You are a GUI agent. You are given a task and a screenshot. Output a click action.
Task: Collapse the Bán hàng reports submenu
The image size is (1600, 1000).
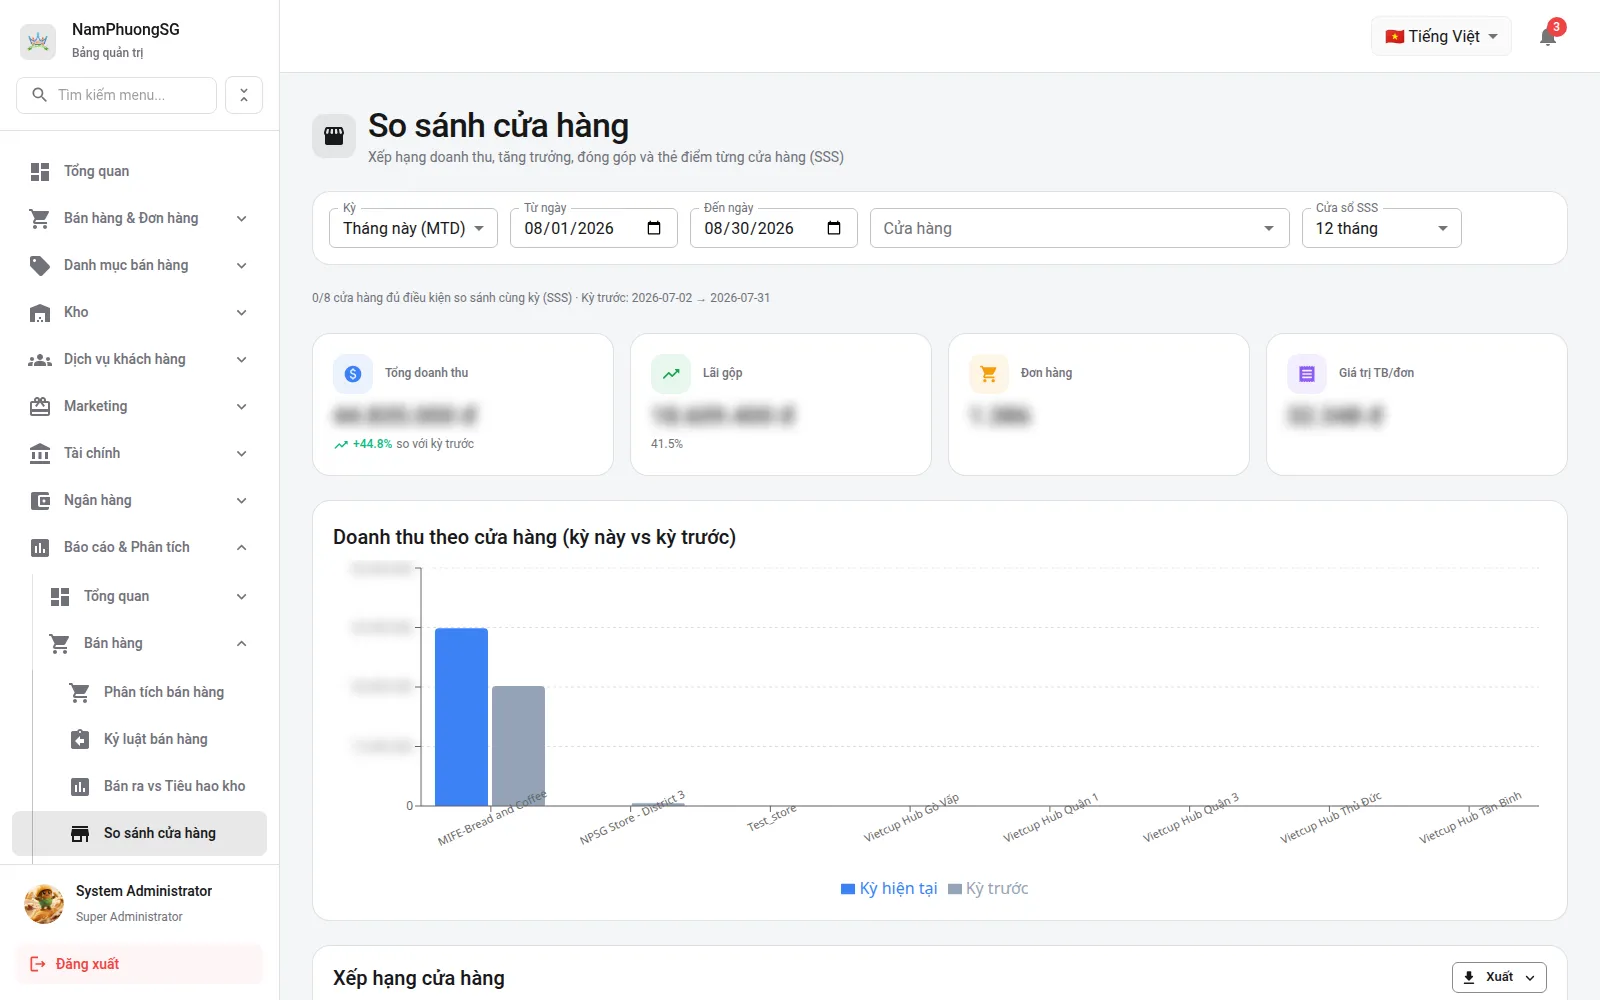coord(150,643)
